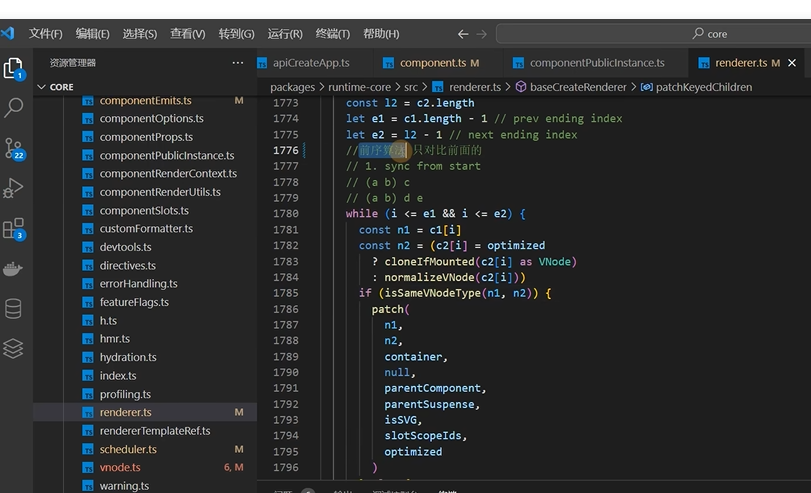Open explorer more actions ellipsis

pyautogui.click(x=237, y=63)
